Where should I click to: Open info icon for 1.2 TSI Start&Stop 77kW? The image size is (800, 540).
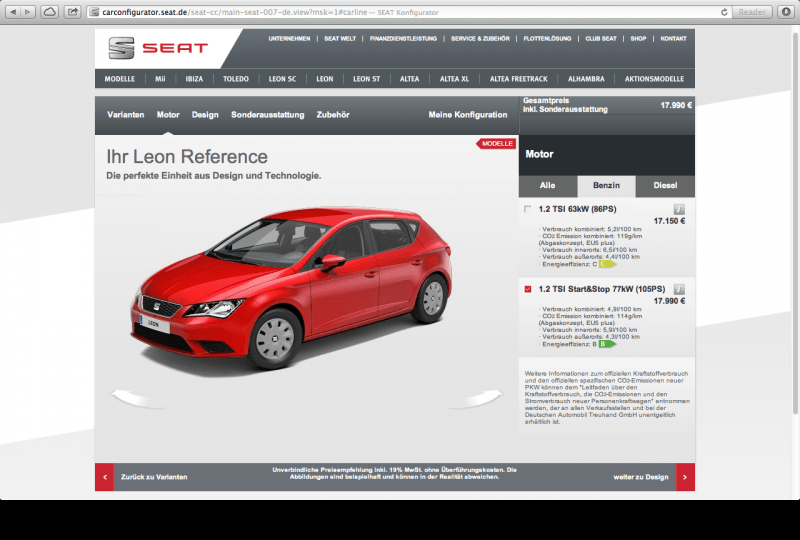coord(679,289)
